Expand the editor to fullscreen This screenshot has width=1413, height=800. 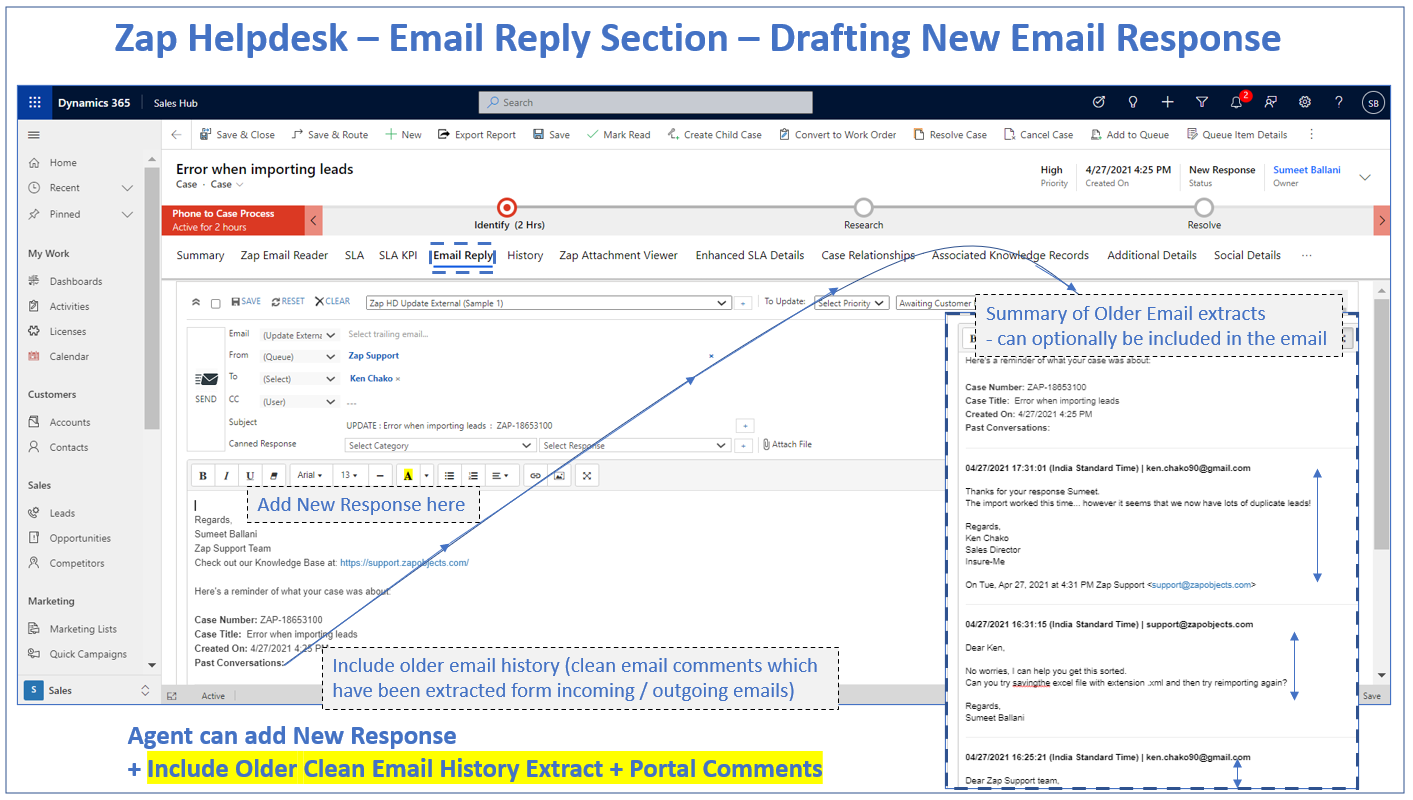[587, 476]
